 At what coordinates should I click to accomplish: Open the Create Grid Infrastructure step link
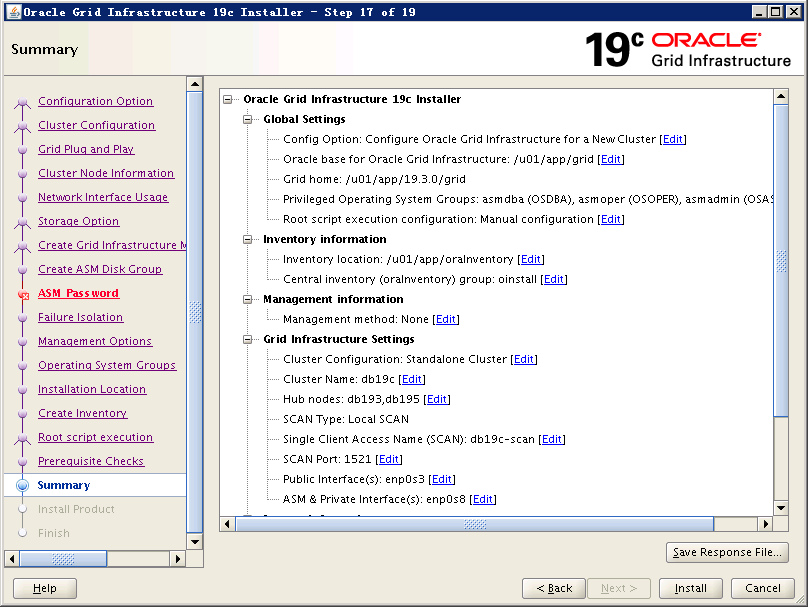coord(112,245)
